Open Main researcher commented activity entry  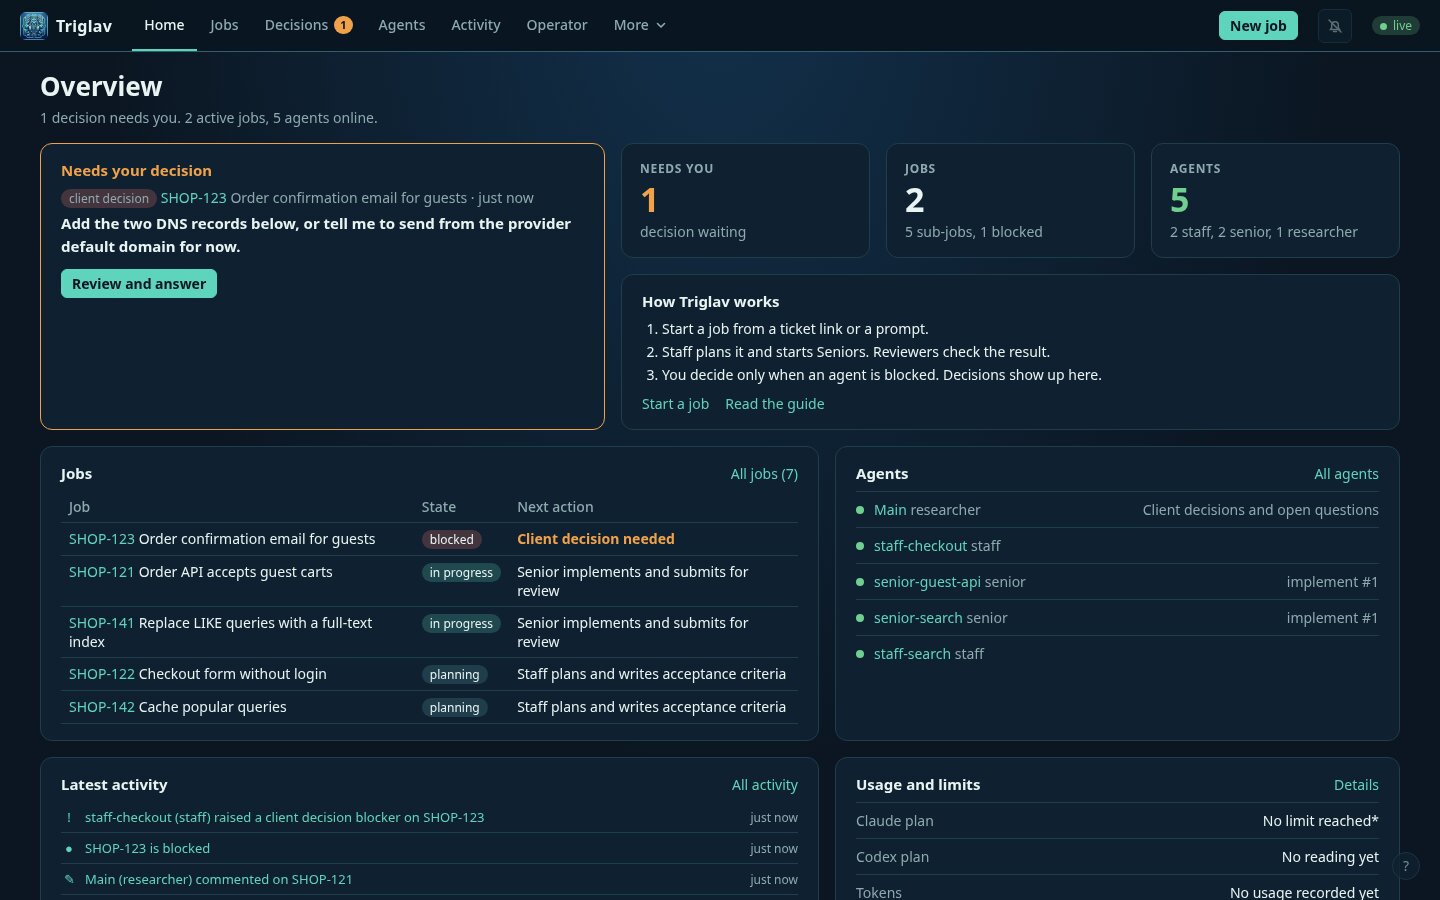pyautogui.click(x=218, y=880)
